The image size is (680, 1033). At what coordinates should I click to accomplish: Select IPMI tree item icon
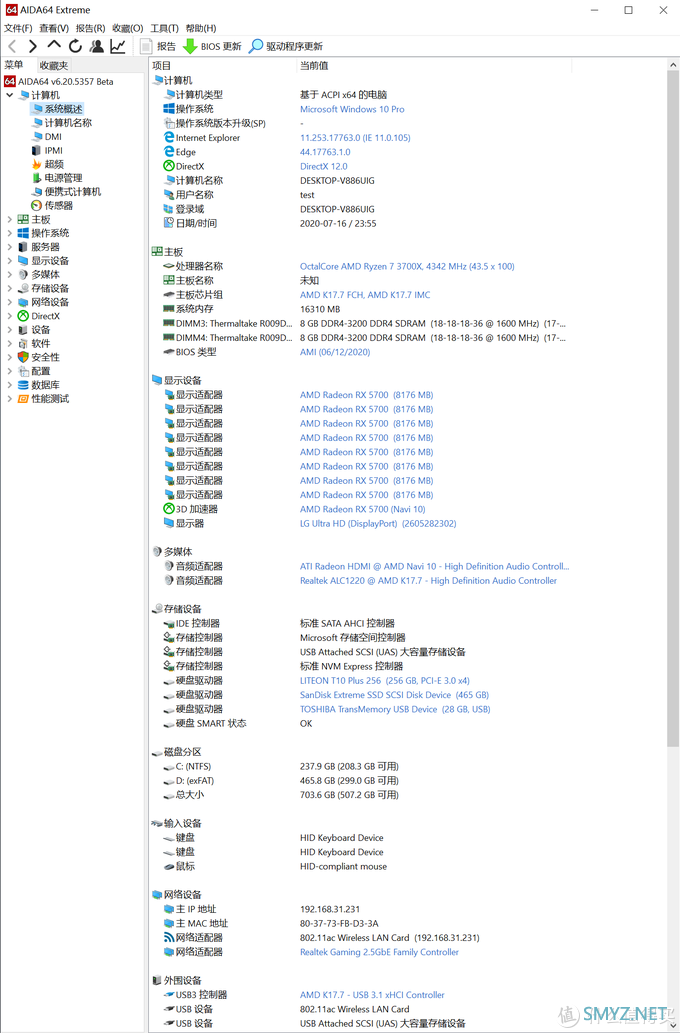coord(37,150)
